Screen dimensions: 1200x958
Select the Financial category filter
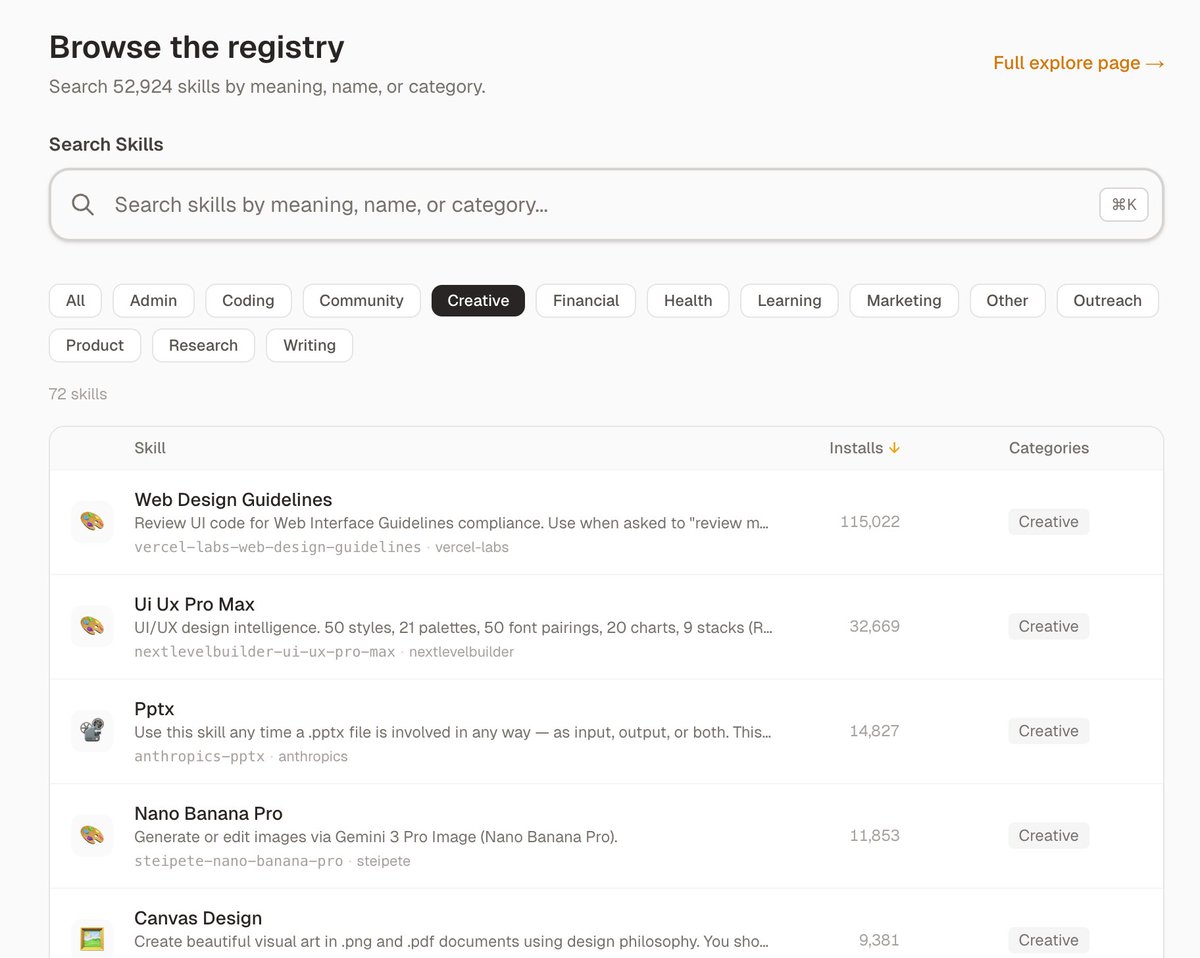click(x=586, y=301)
